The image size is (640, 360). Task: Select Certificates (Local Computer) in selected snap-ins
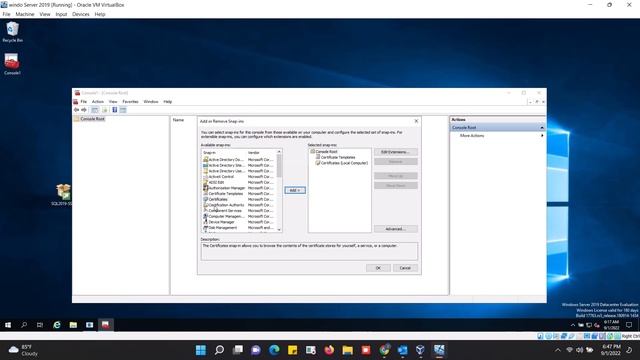[342, 163]
